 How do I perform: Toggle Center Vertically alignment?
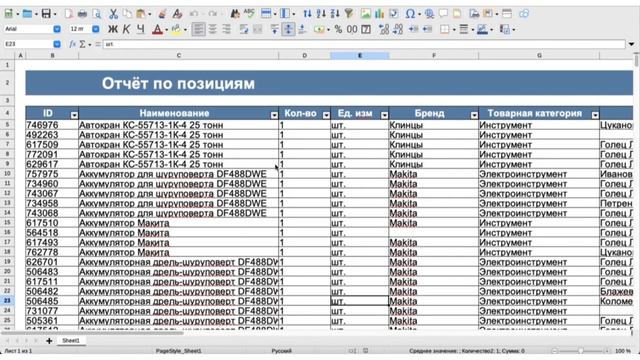point(288,29)
